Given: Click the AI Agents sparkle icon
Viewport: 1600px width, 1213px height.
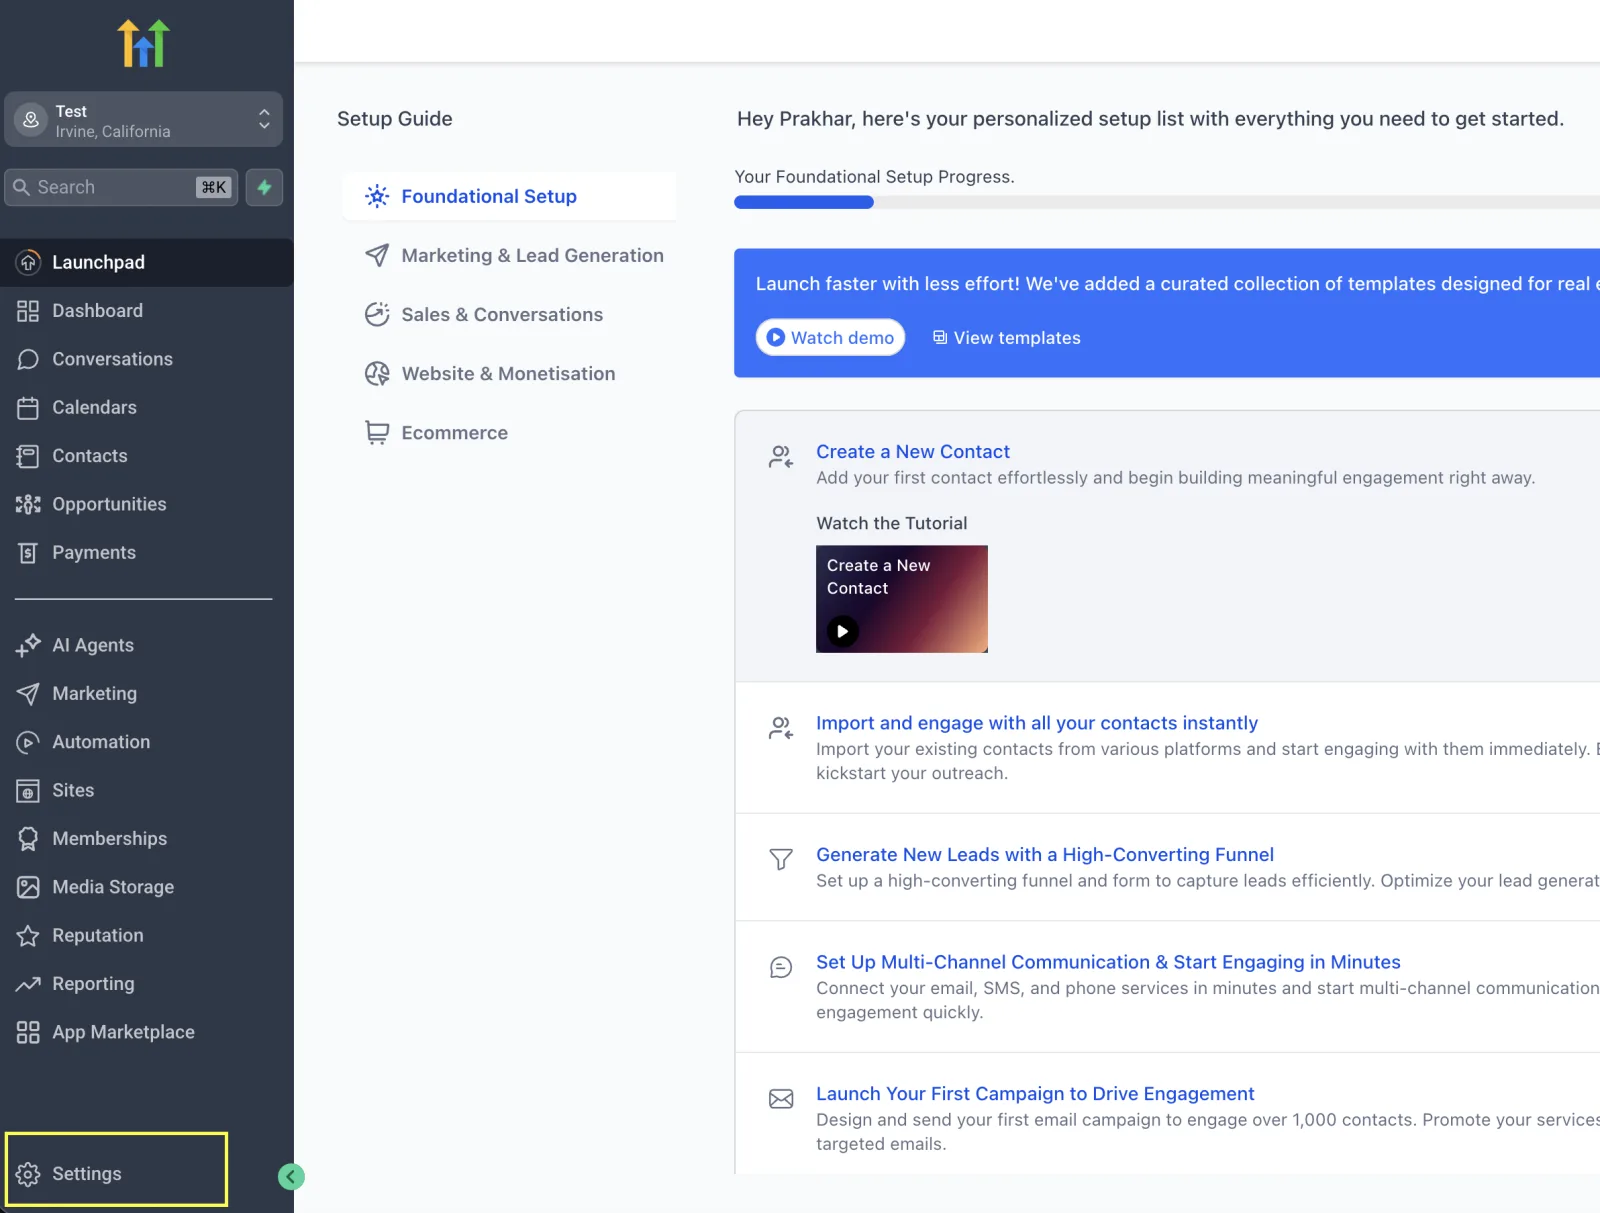Looking at the screenshot, I should pyautogui.click(x=28, y=645).
